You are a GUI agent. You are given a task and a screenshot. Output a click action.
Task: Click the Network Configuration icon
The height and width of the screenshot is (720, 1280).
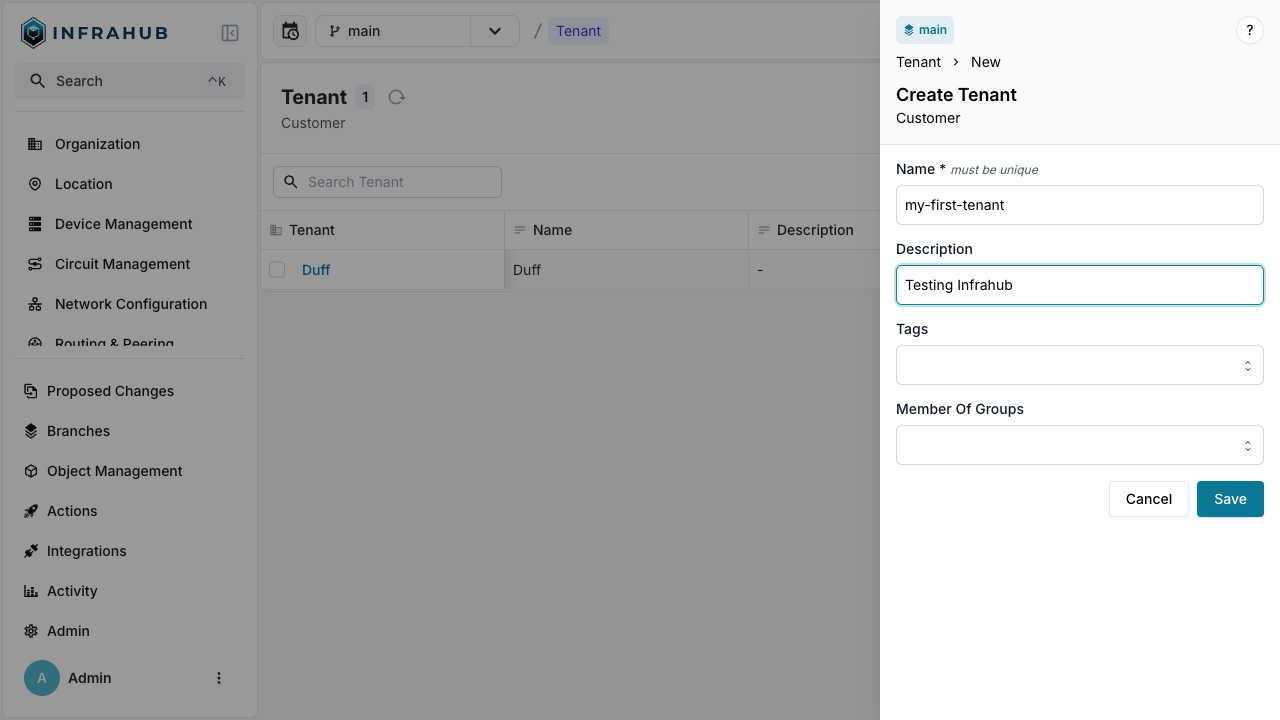click(x=35, y=304)
